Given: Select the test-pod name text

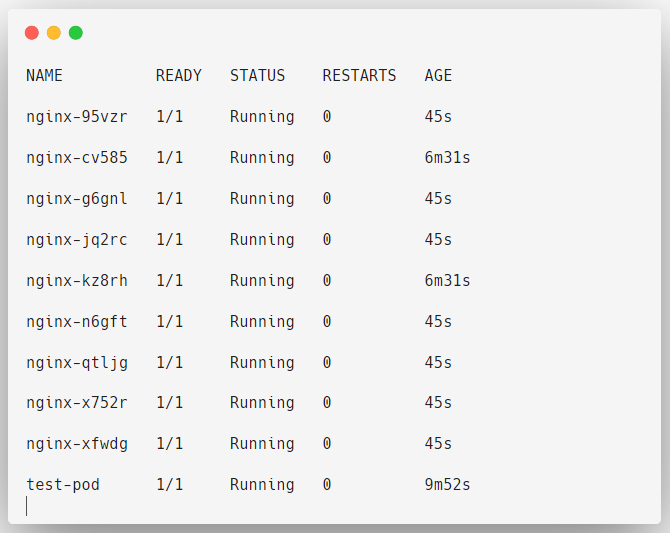Looking at the screenshot, I should pyautogui.click(x=63, y=485).
